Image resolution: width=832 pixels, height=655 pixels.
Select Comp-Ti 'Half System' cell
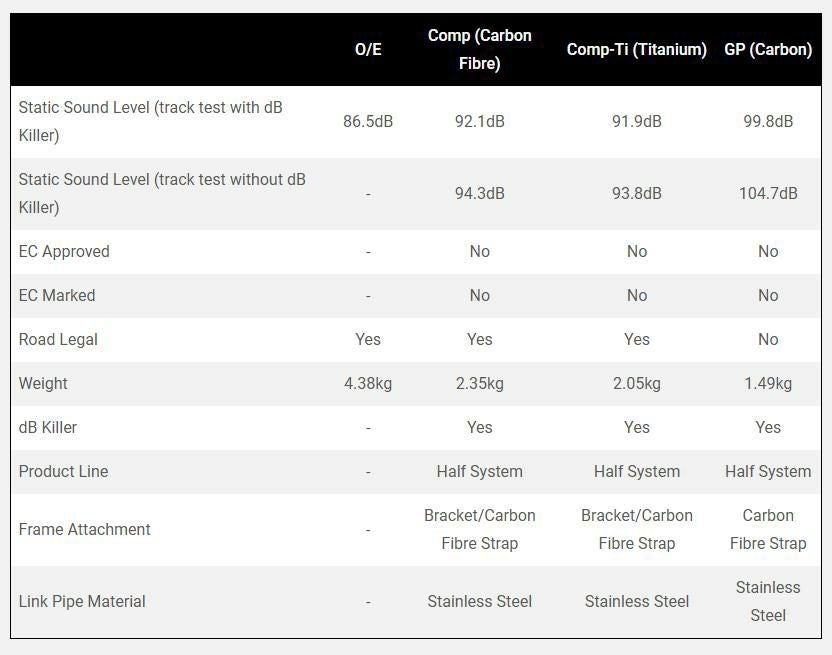click(636, 471)
